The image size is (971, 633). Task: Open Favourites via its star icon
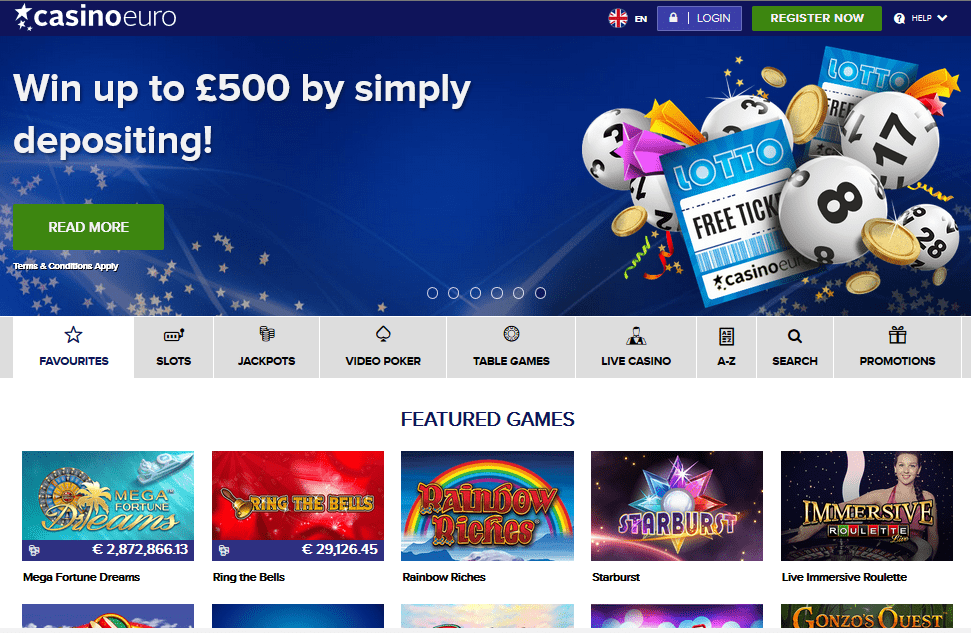[x=73, y=335]
